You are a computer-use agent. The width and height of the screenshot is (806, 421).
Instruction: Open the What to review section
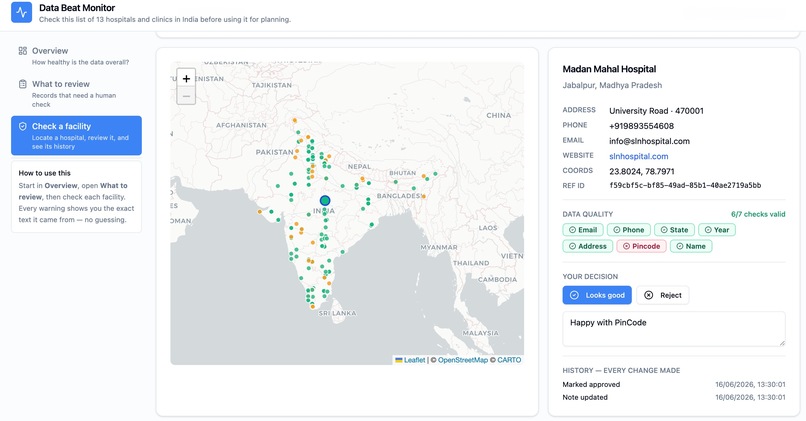click(76, 94)
